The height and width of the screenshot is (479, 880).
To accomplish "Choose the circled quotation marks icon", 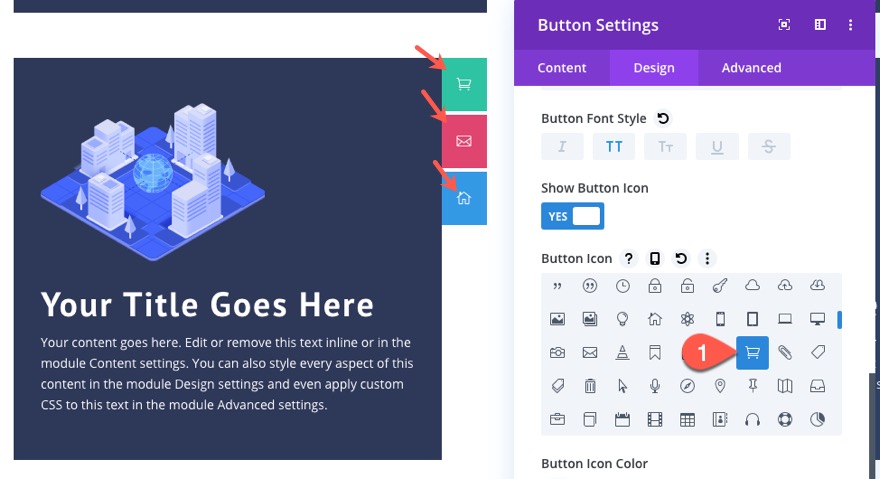I will click(590, 286).
